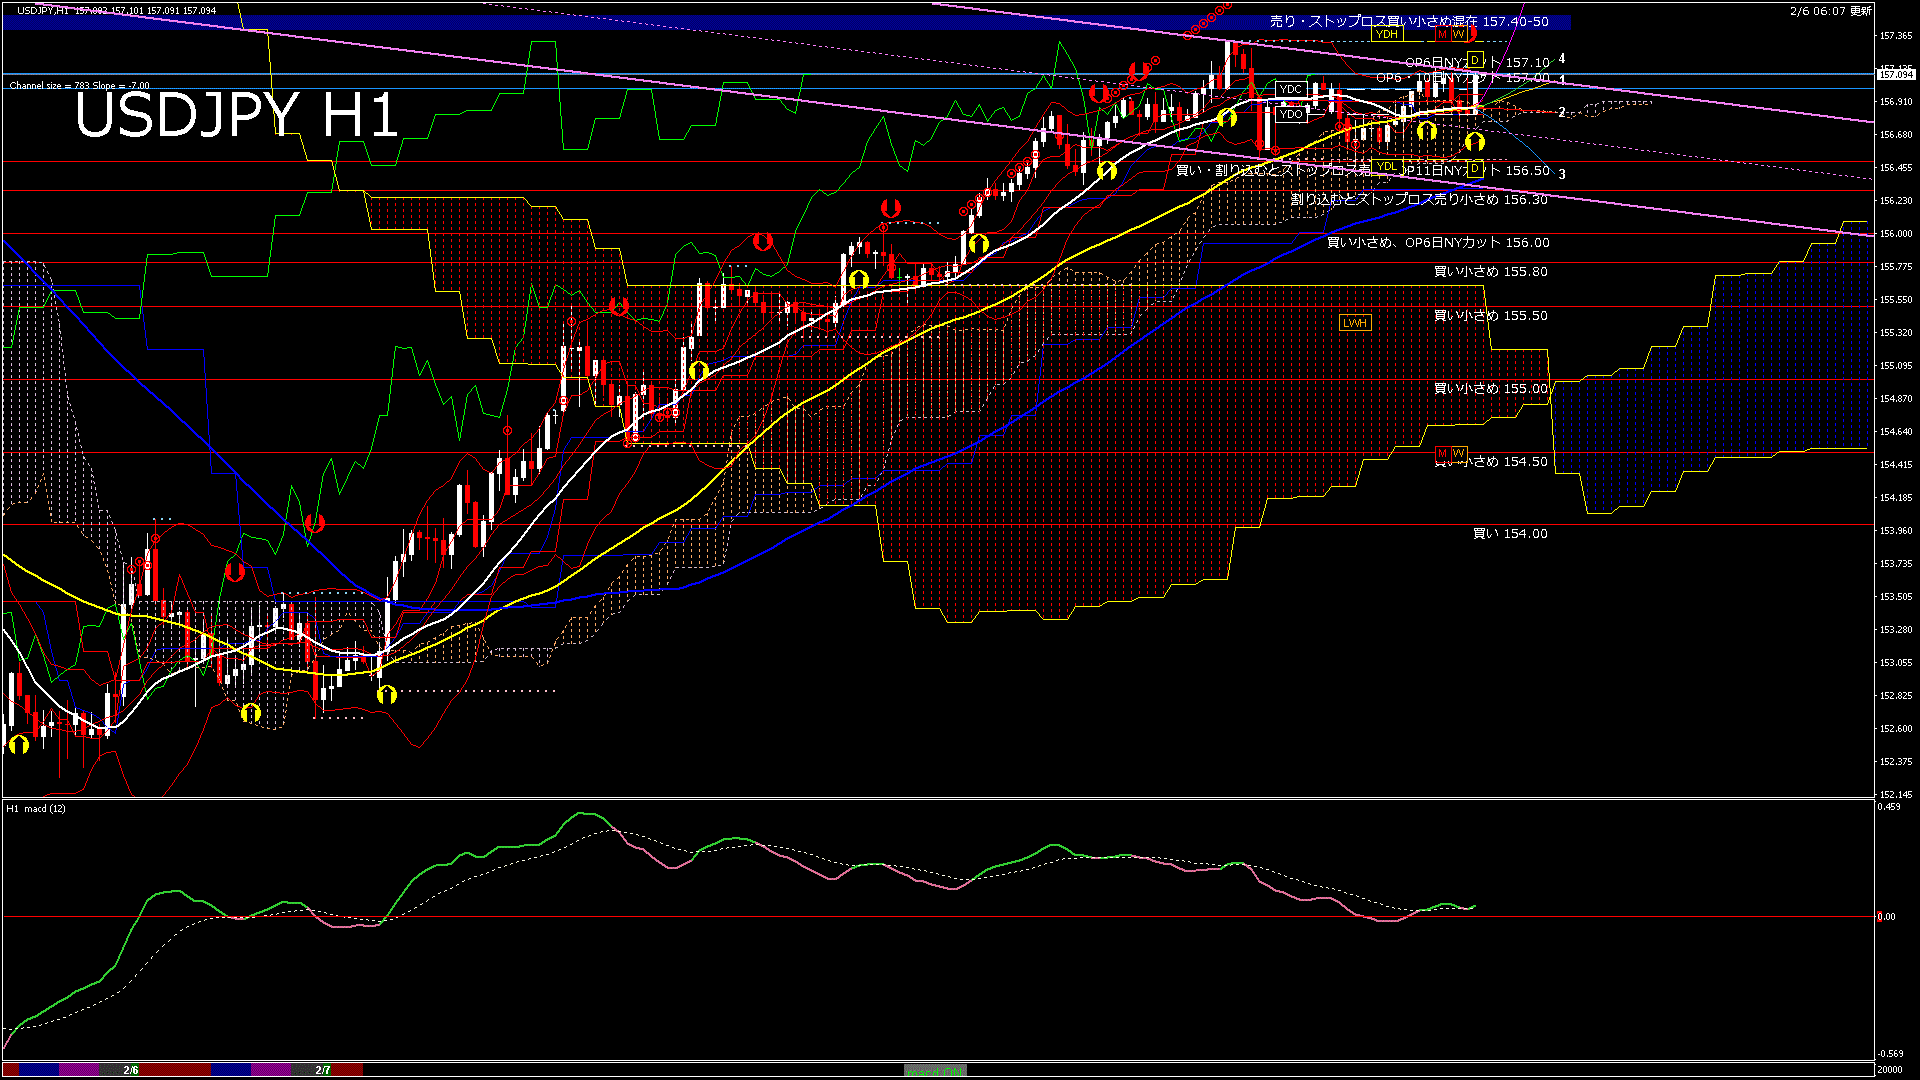Select the '買い小さめ 155.00' level label
Image resolution: width=1920 pixels, height=1080 pixels.
point(1490,389)
